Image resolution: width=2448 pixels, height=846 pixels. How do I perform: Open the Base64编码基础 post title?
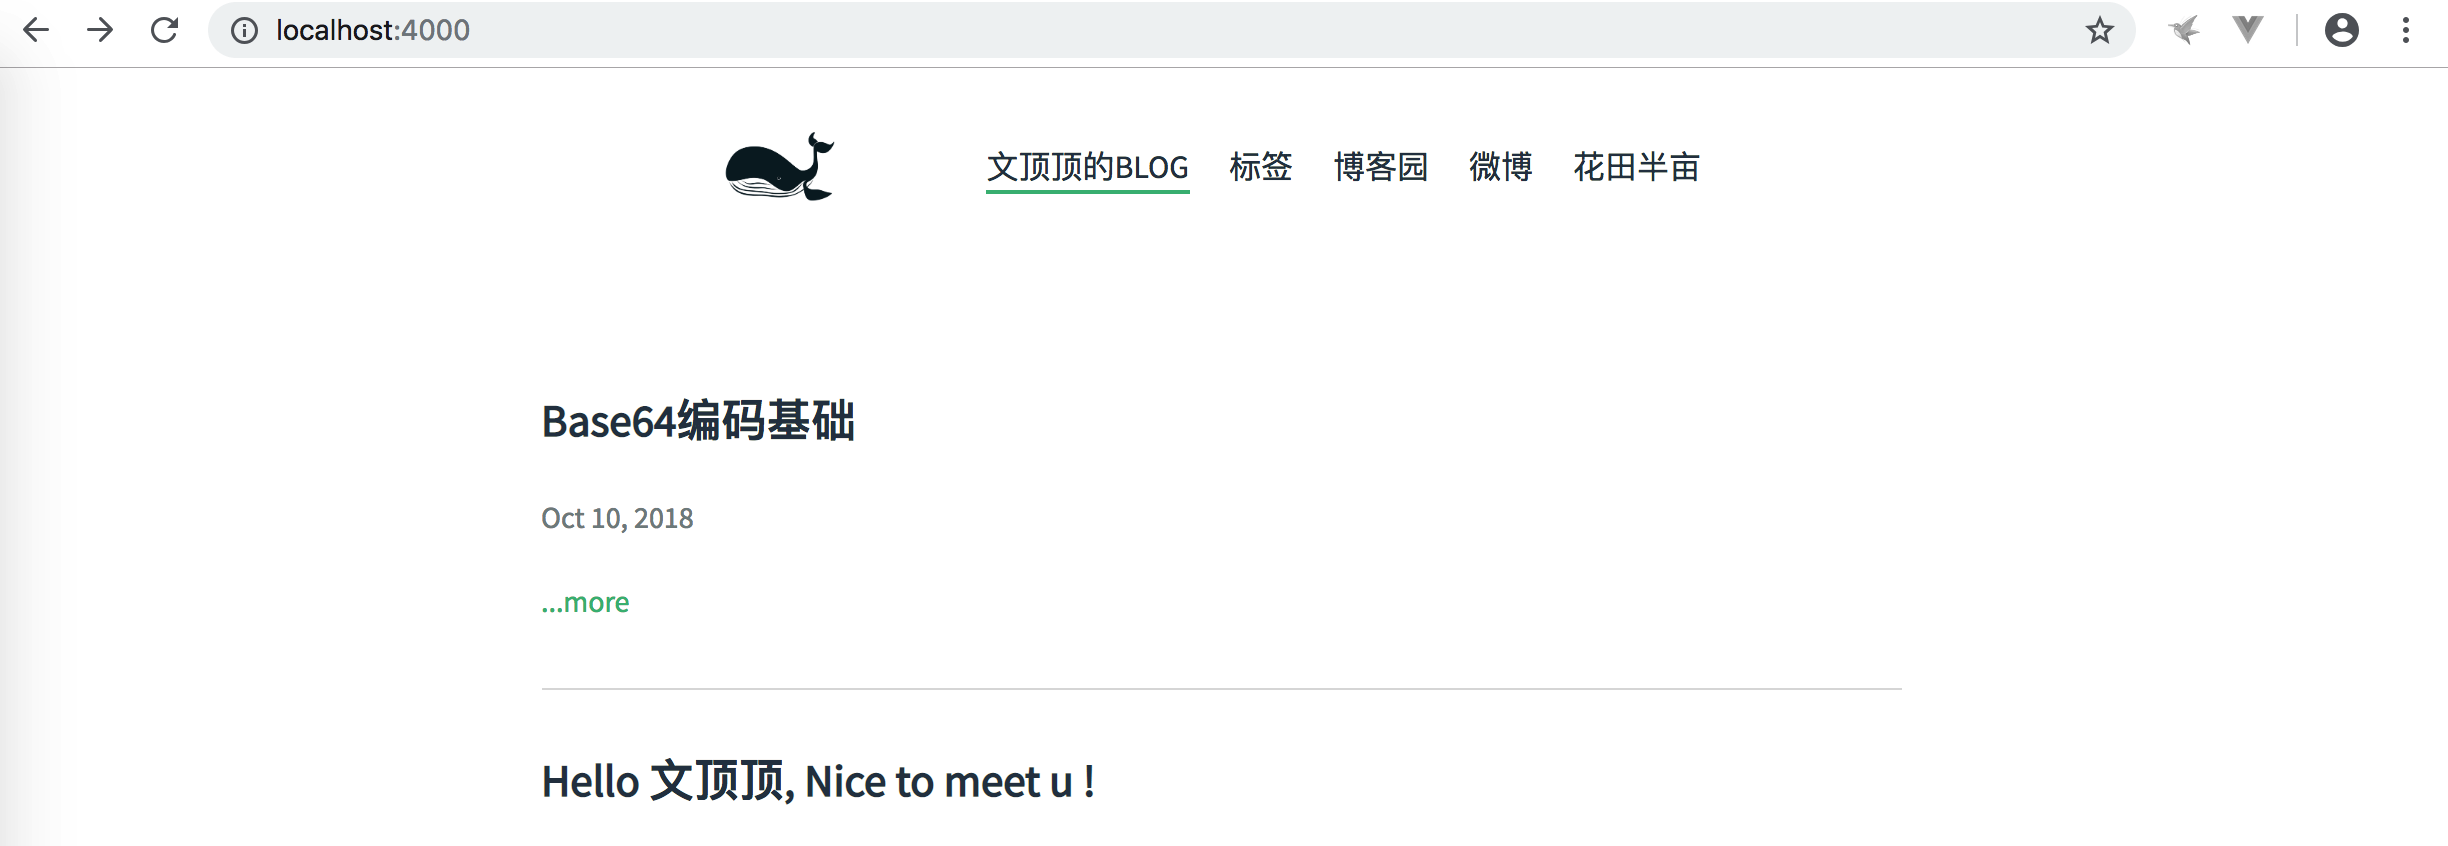(x=698, y=421)
